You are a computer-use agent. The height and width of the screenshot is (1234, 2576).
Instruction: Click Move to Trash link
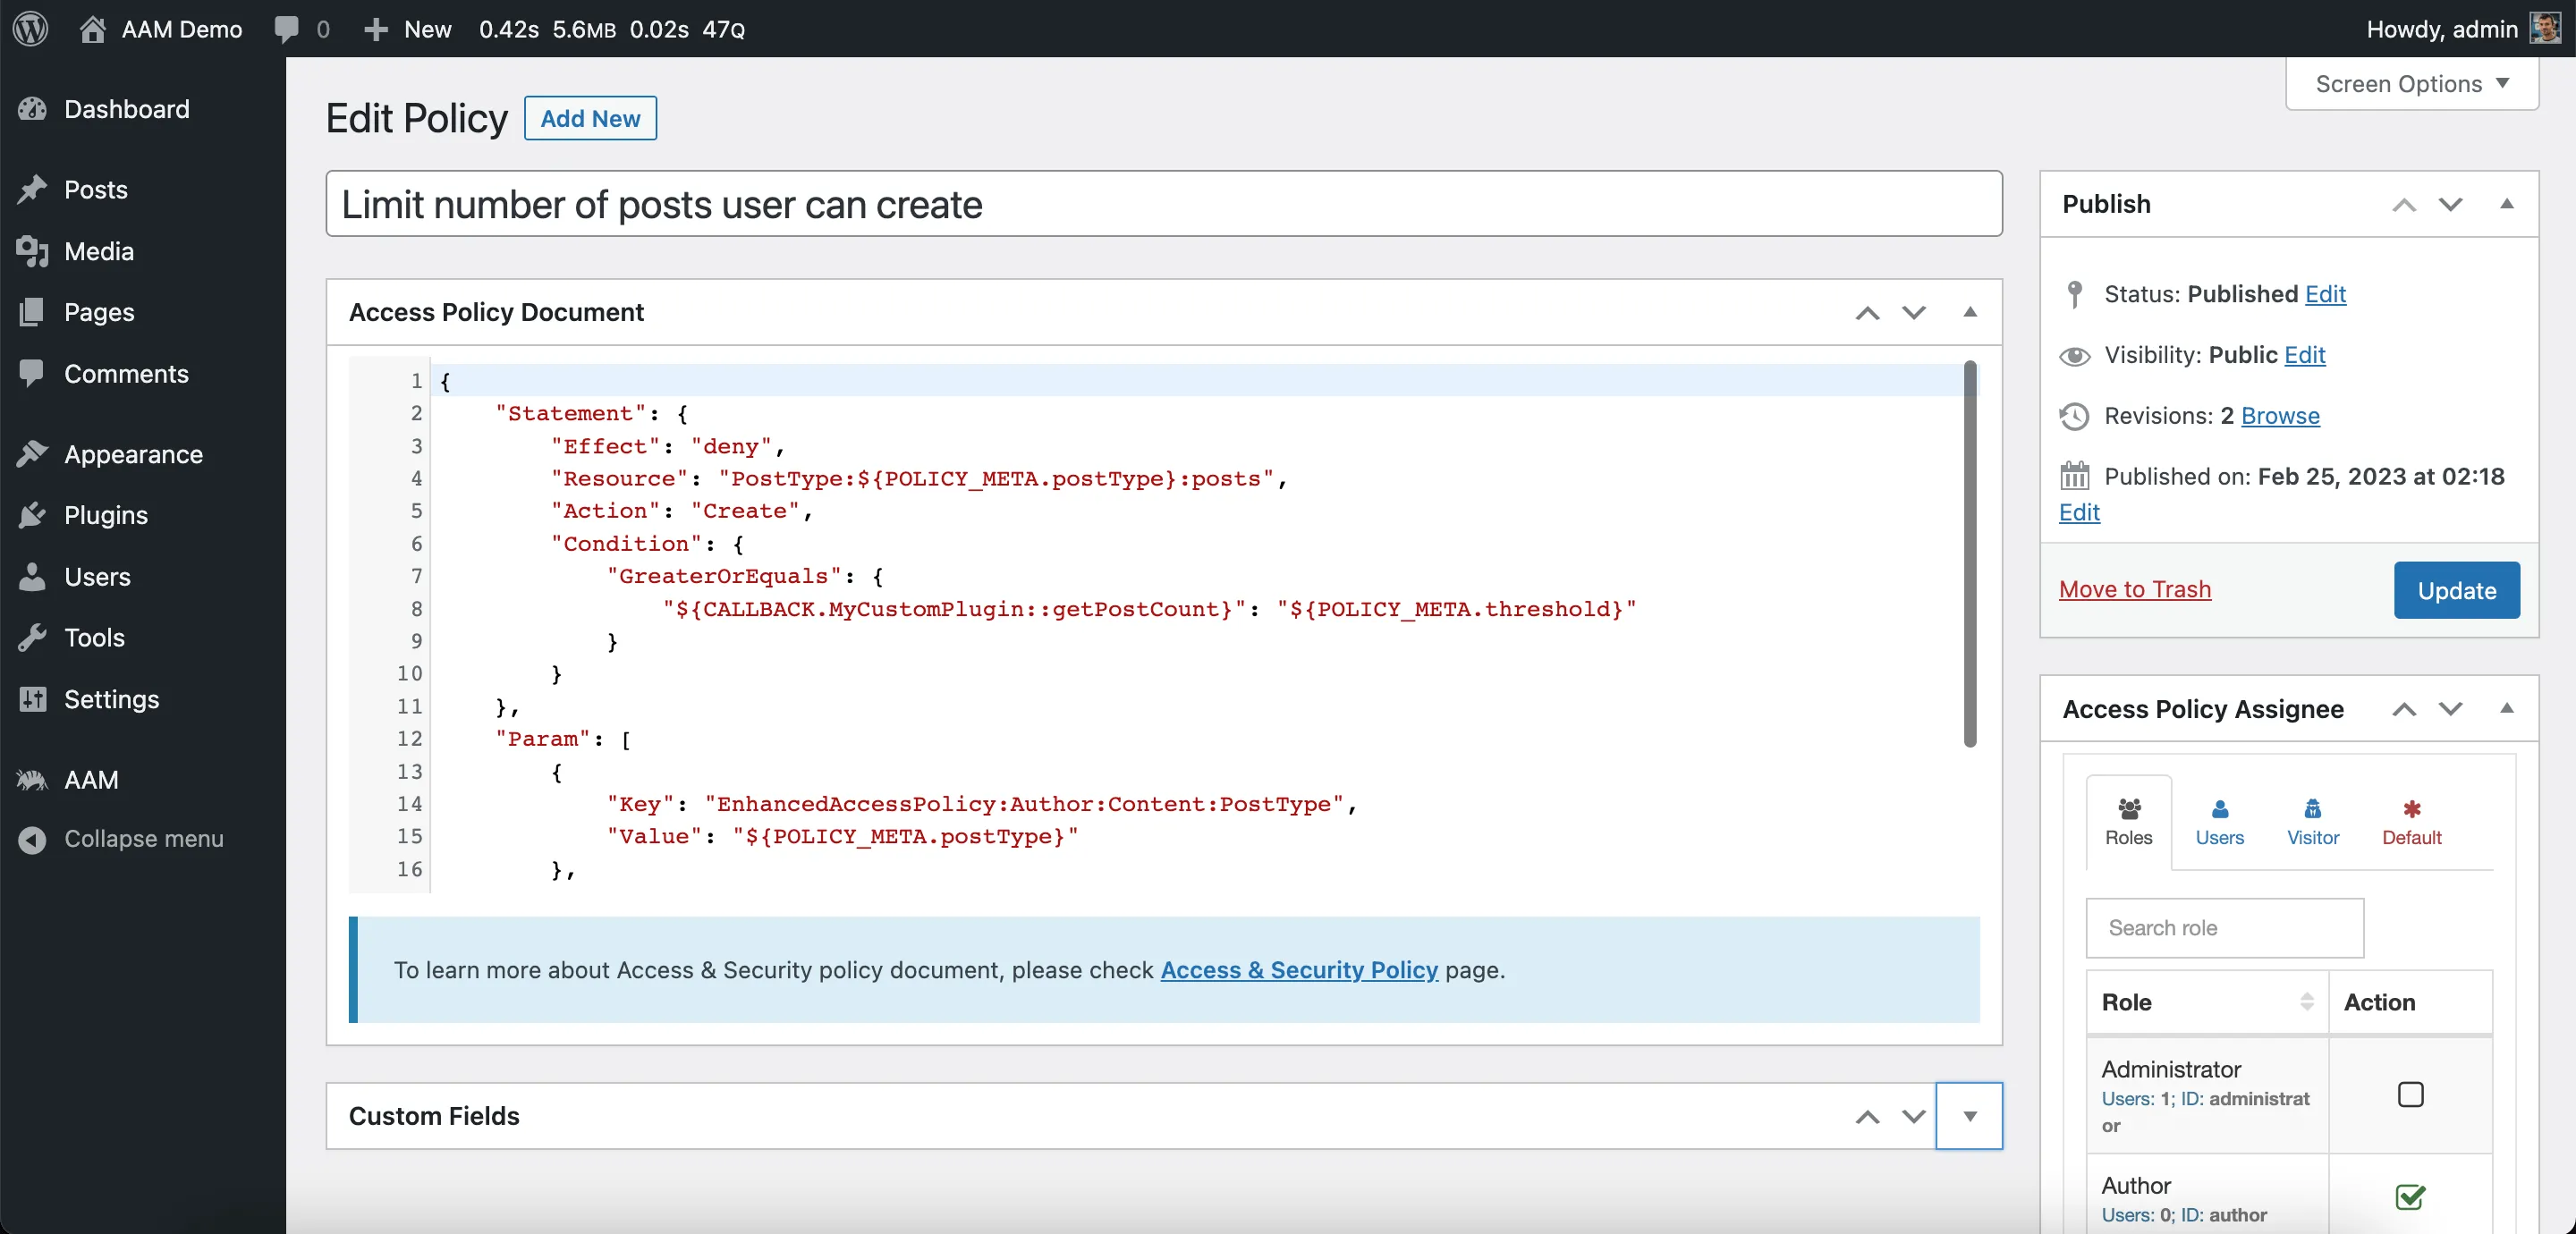(2134, 589)
